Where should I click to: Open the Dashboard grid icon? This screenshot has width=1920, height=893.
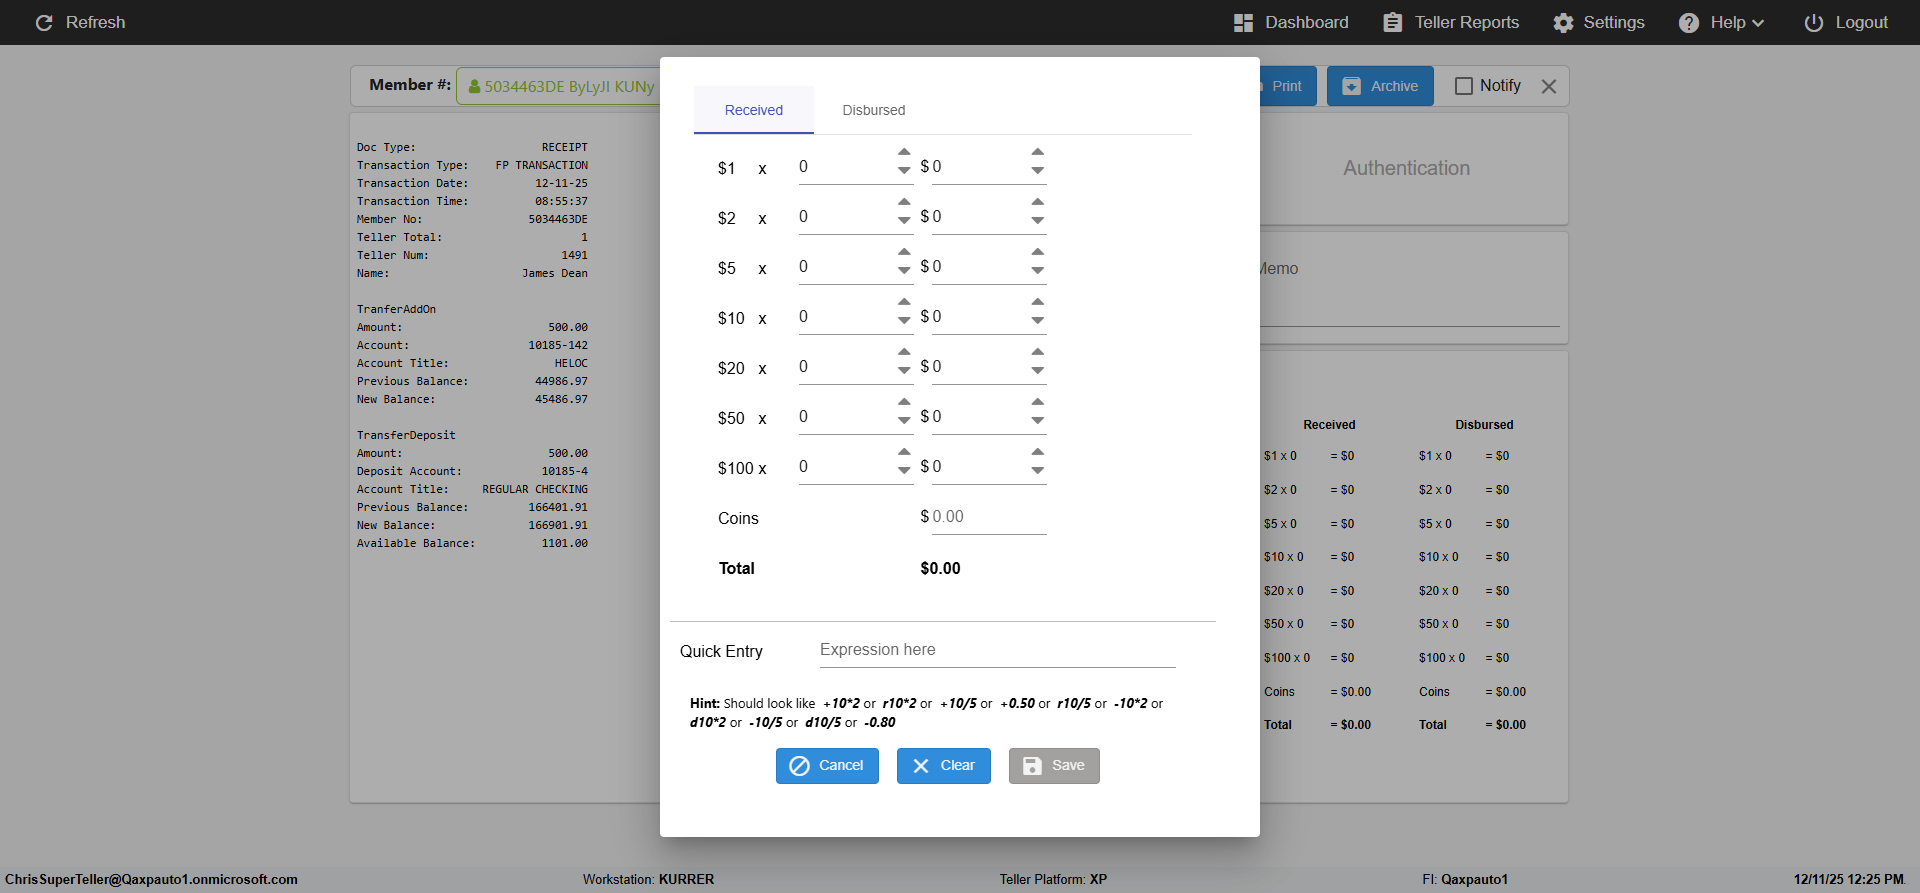(x=1243, y=23)
